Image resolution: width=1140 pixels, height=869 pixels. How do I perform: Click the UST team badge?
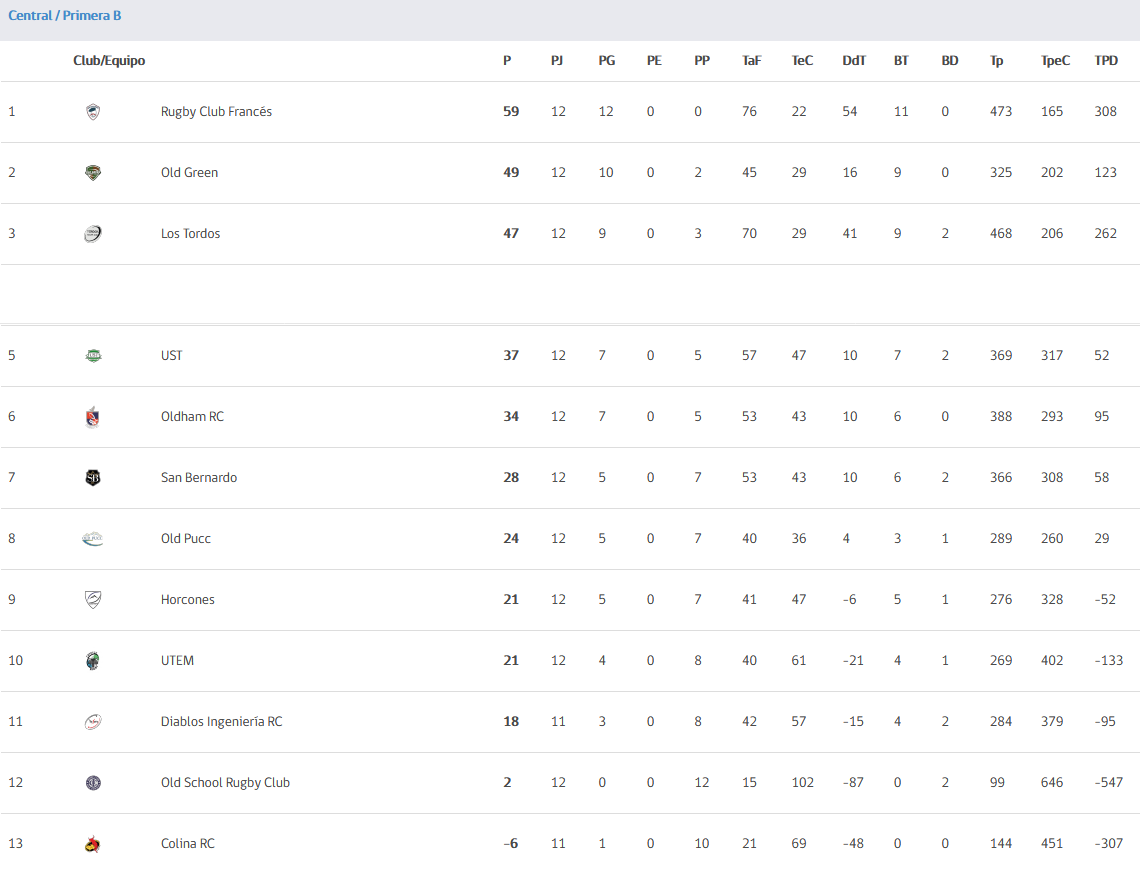coord(93,356)
